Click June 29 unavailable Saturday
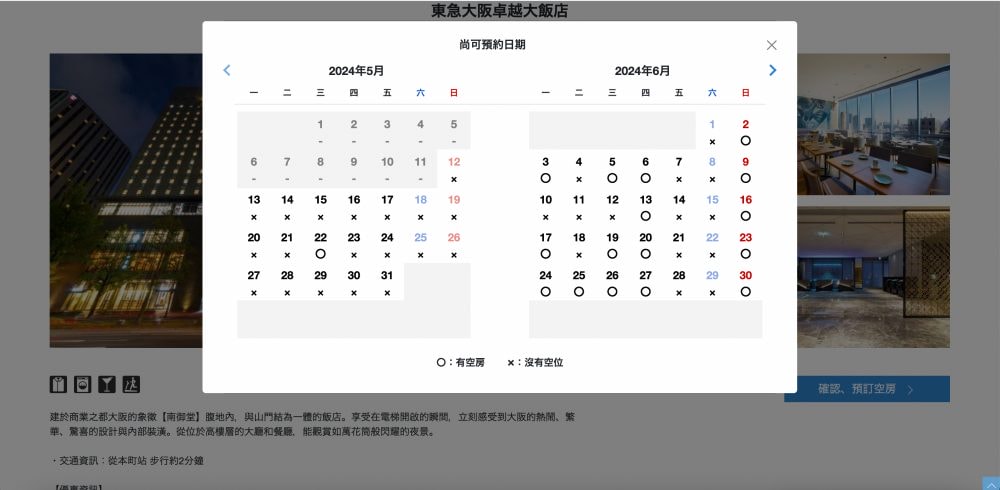Screen dimensions: 1000x490 (x=712, y=283)
